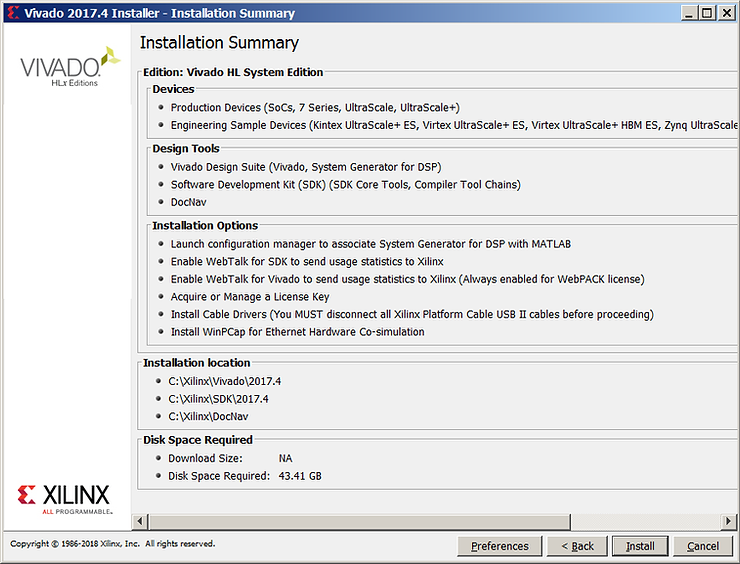Click the 43.41 GB disk space value

click(x=300, y=476)
